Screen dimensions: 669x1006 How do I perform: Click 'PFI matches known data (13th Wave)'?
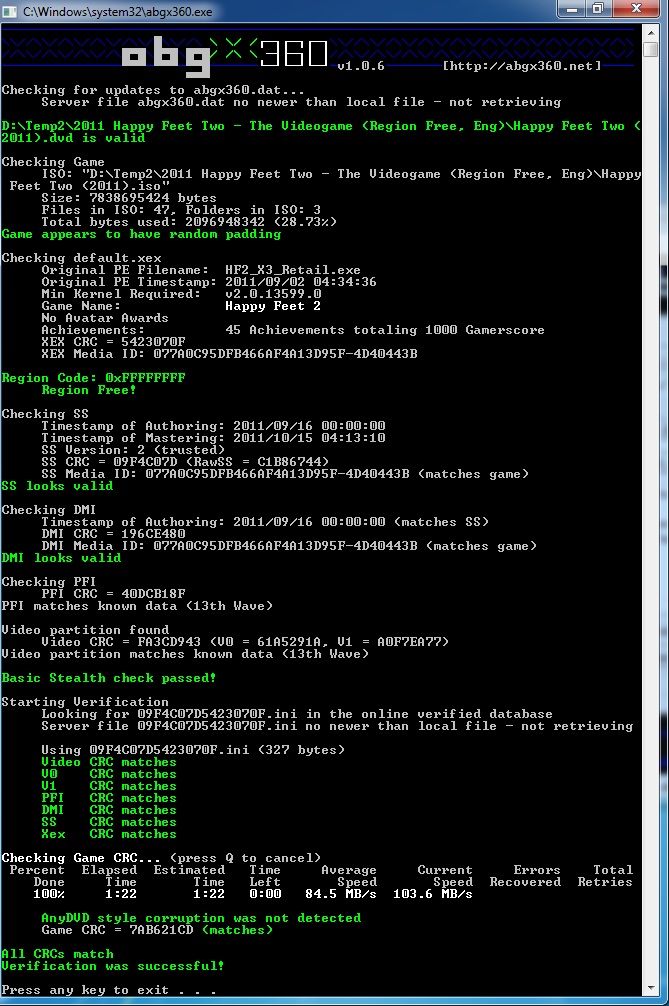137,606
